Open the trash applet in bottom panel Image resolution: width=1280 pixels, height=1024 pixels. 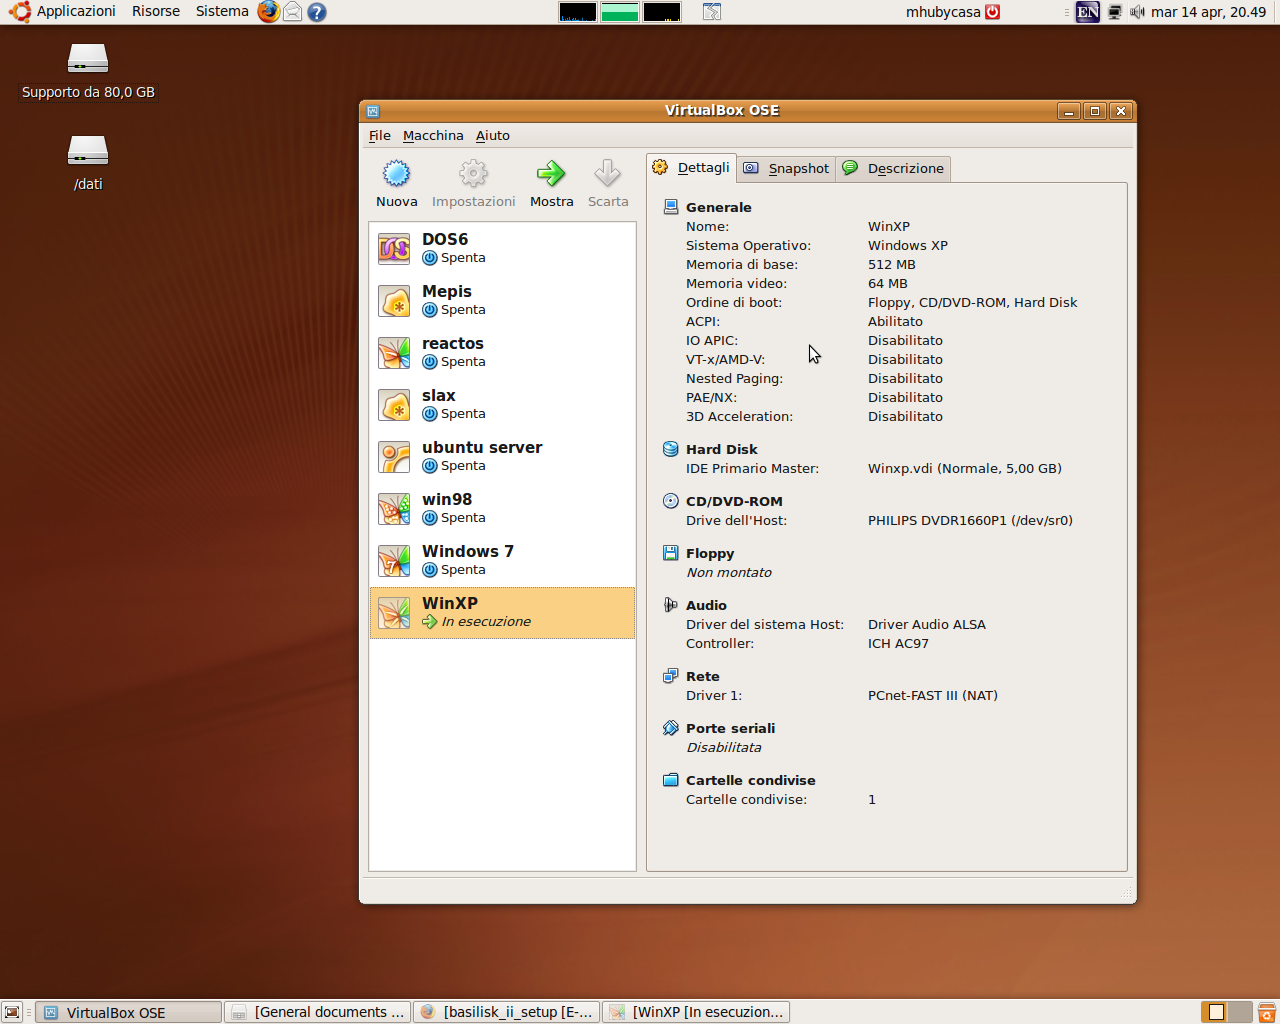[1266, 1012]
